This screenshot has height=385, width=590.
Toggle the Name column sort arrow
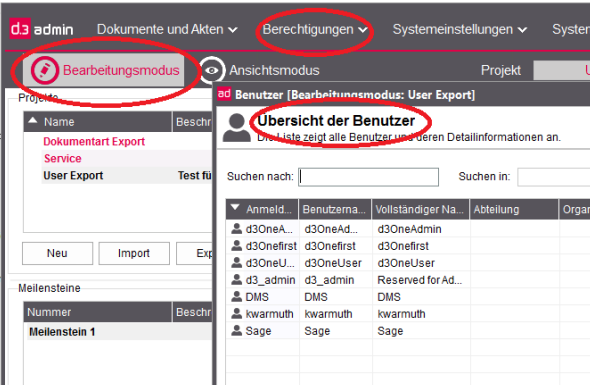(33, 120)
